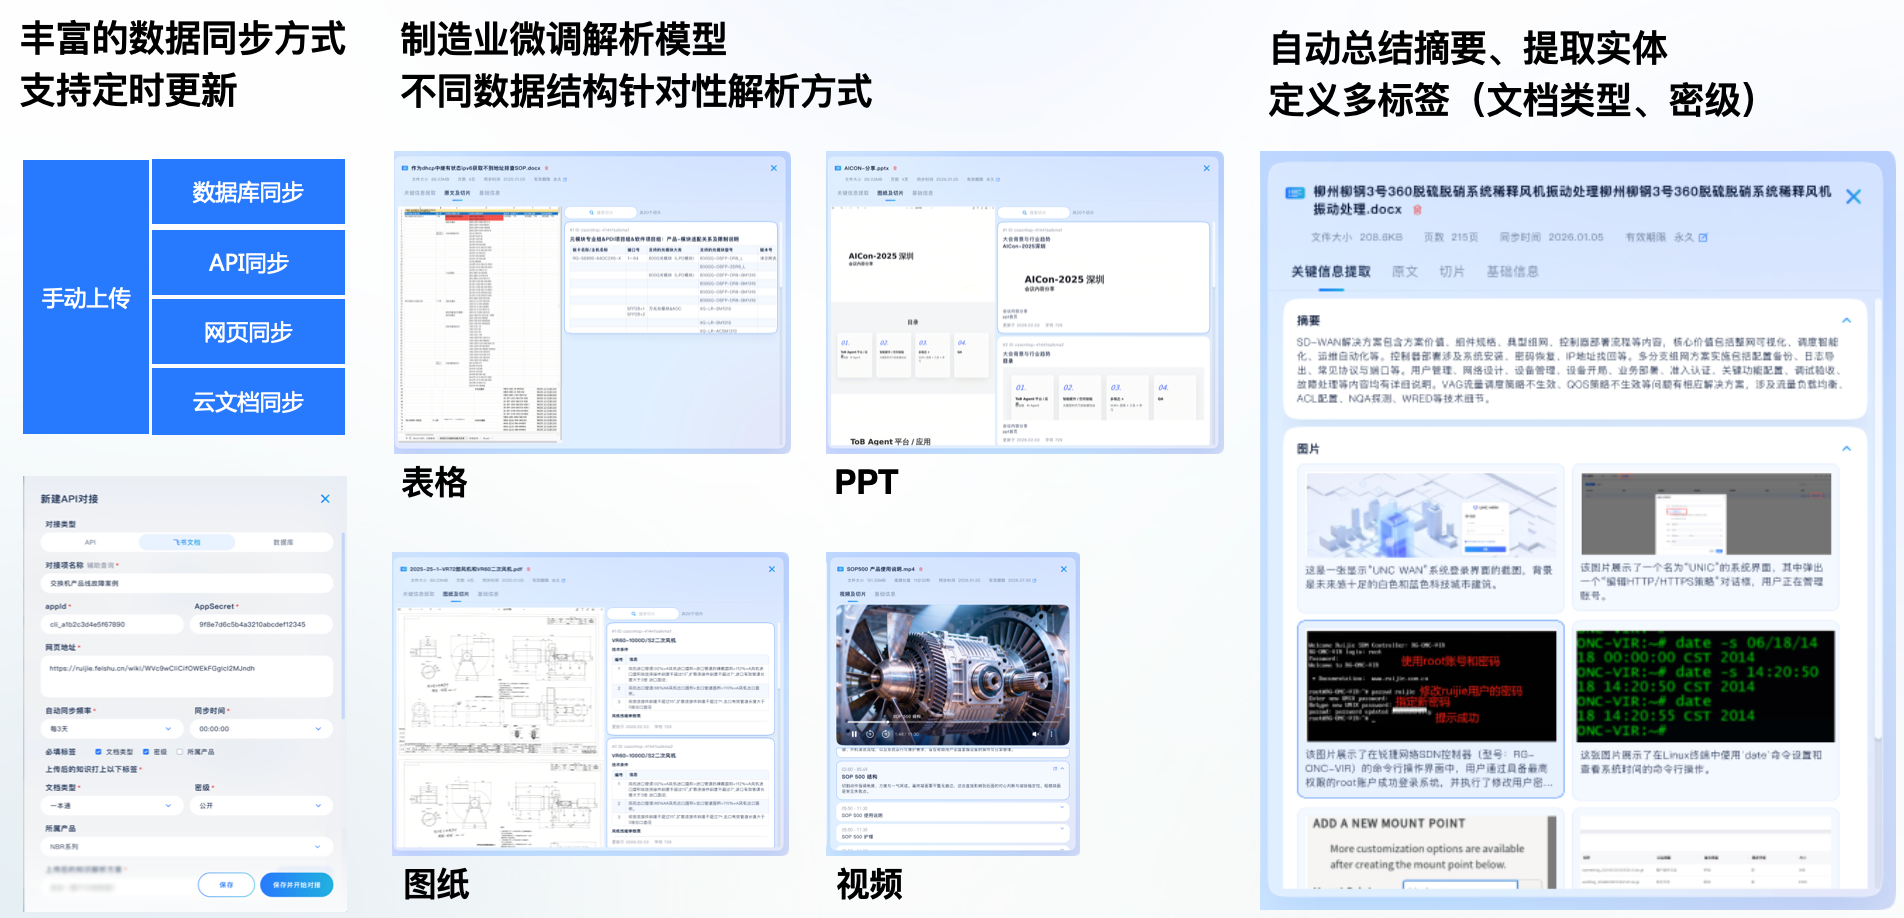Click the video rewind icon
This screenshot has height=918, width=1904.
pos(870,734)
